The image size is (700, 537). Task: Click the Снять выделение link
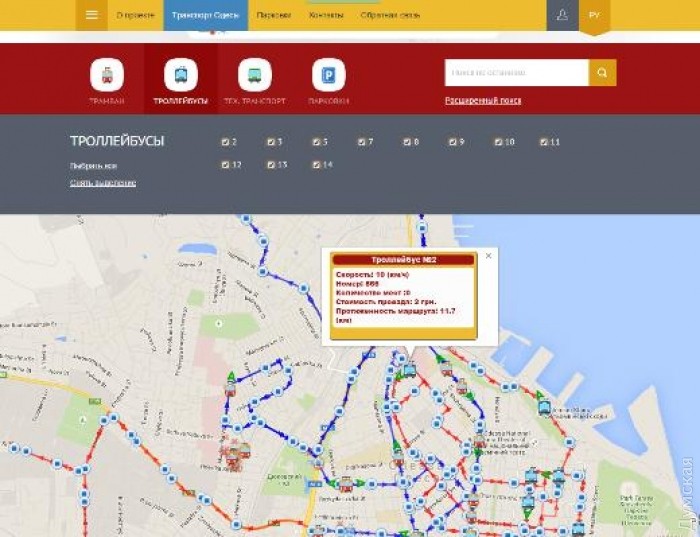pos(103,183)
